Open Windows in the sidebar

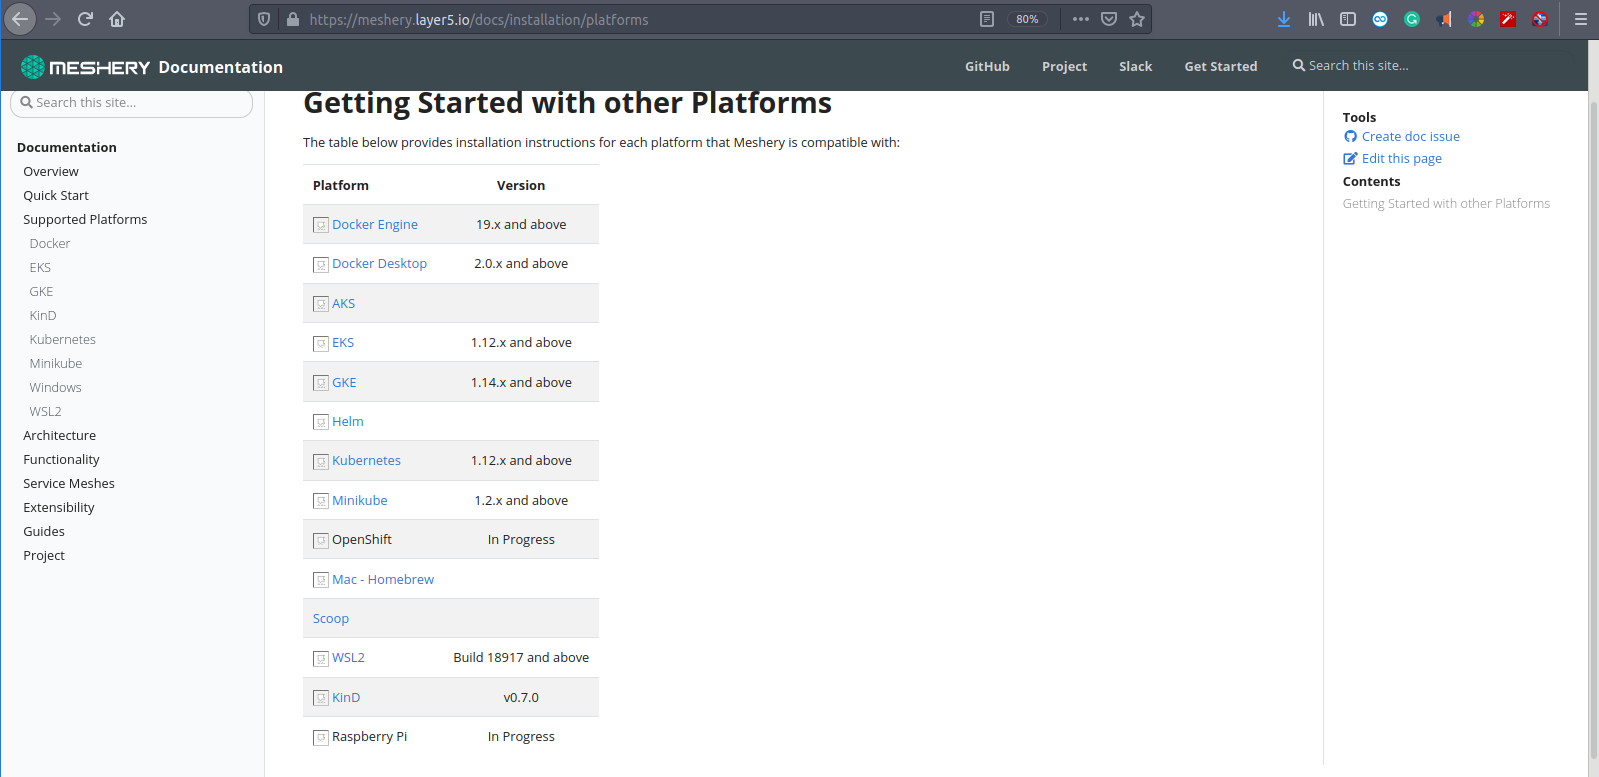55,388
